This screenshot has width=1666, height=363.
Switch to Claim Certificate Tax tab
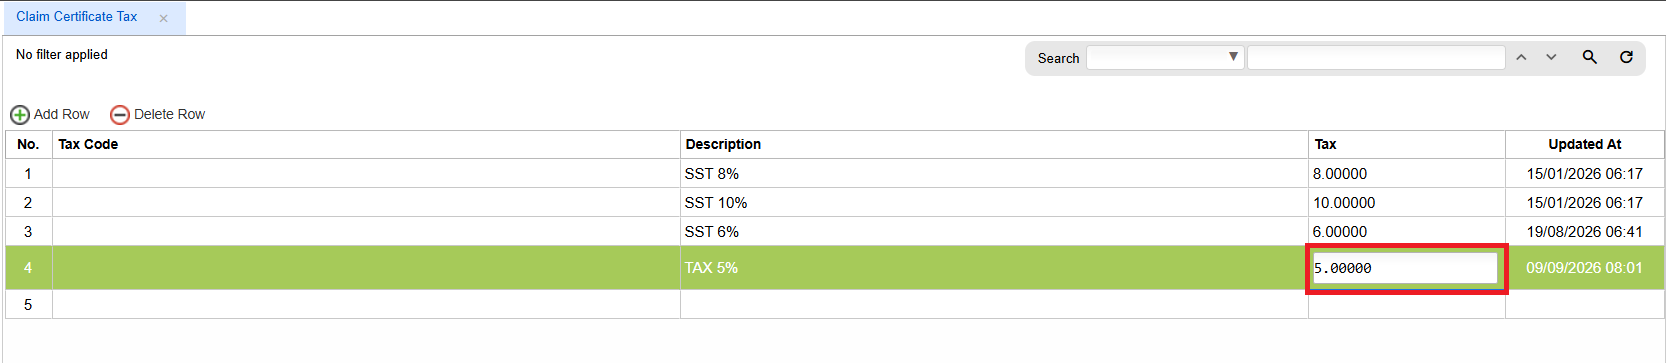(77, 17)
